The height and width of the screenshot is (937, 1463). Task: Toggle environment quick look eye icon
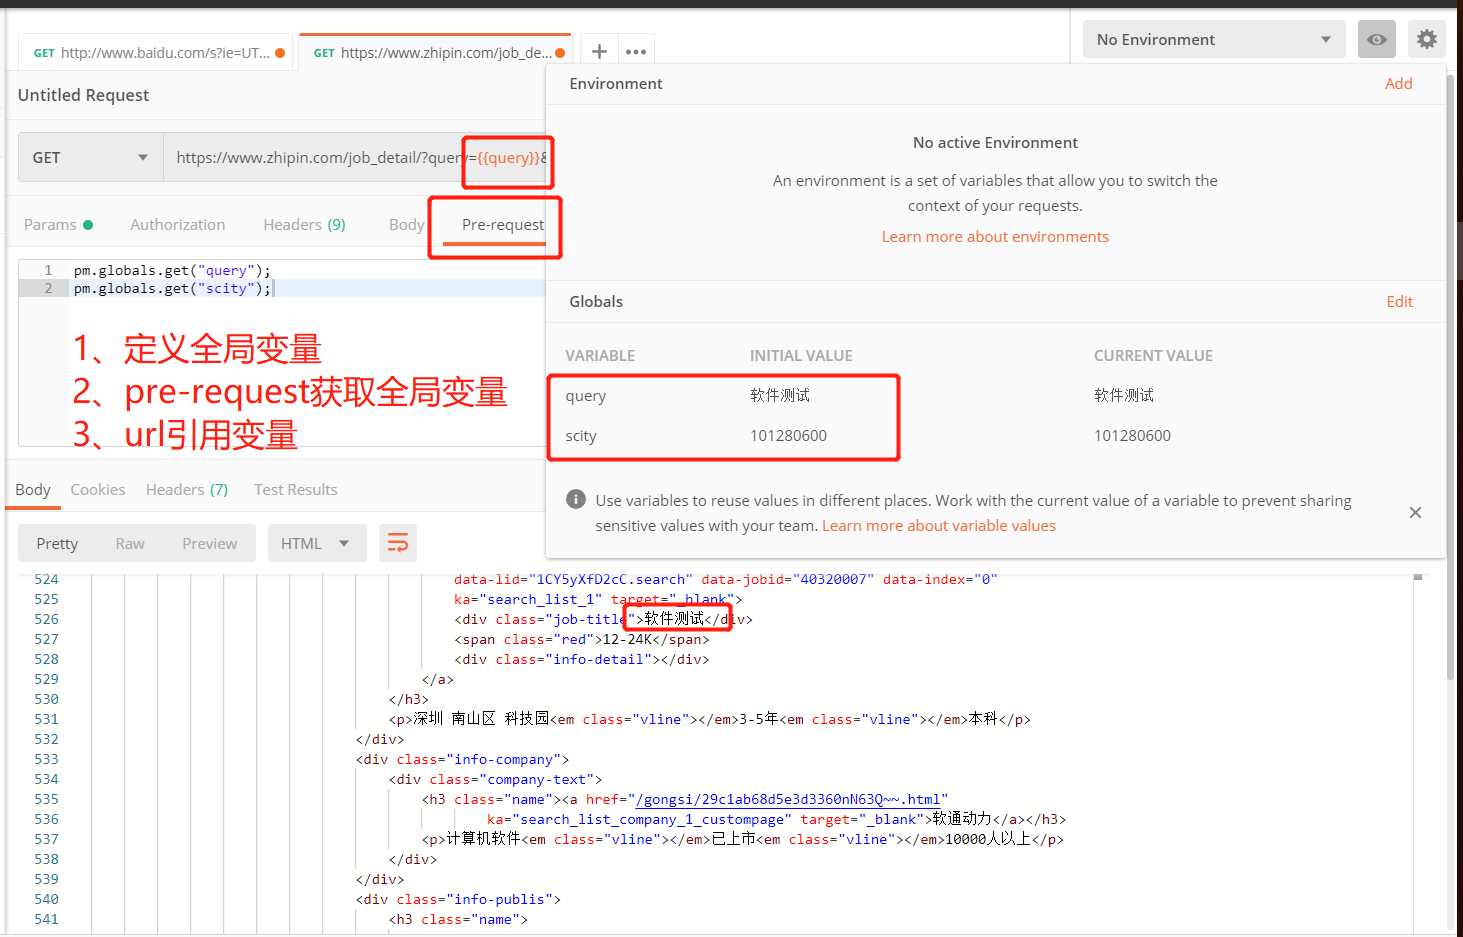tap(1377, 40)
